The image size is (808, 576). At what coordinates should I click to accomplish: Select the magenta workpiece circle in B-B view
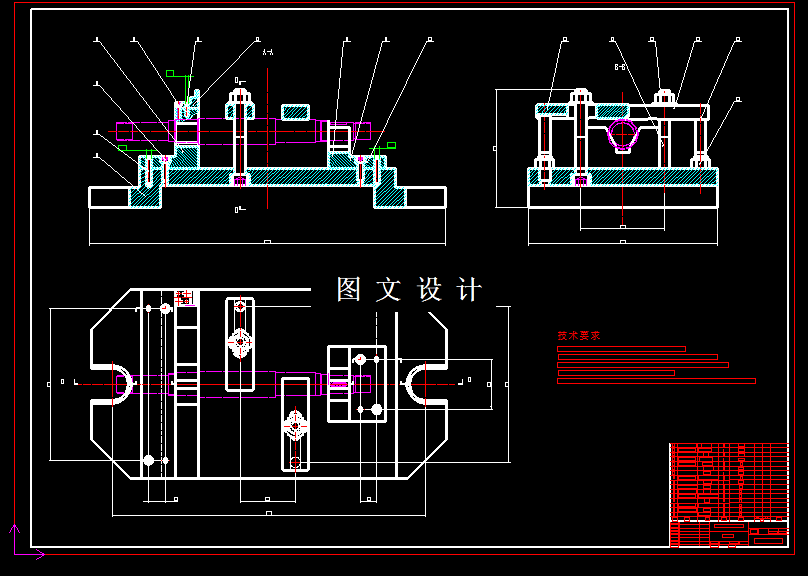[x=623, y=134]
